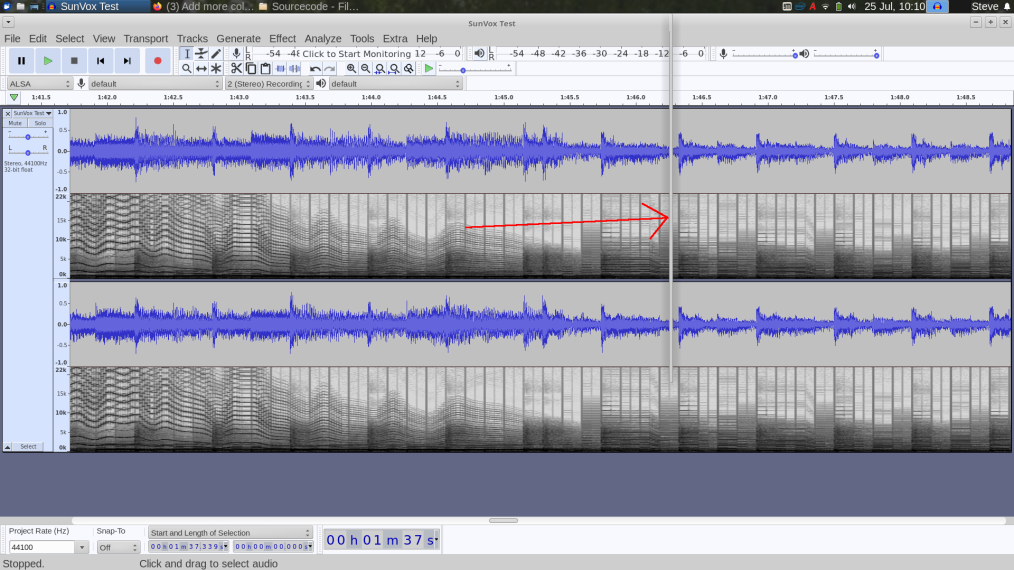Start playback with the green Play button
Image resolution: width=1014 pixels, height=570 pixels.
coord(48,61)
